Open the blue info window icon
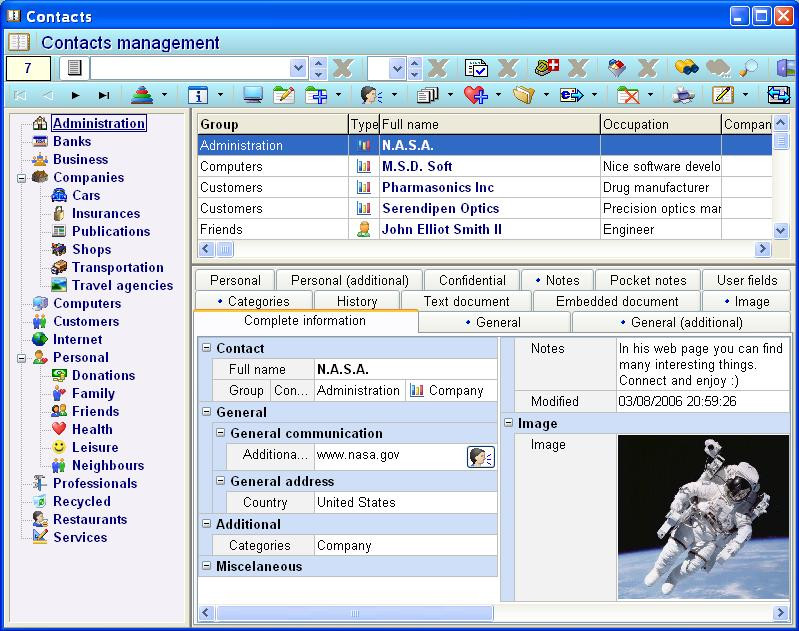Screen dimensions: 799x631 coord(198,95)
